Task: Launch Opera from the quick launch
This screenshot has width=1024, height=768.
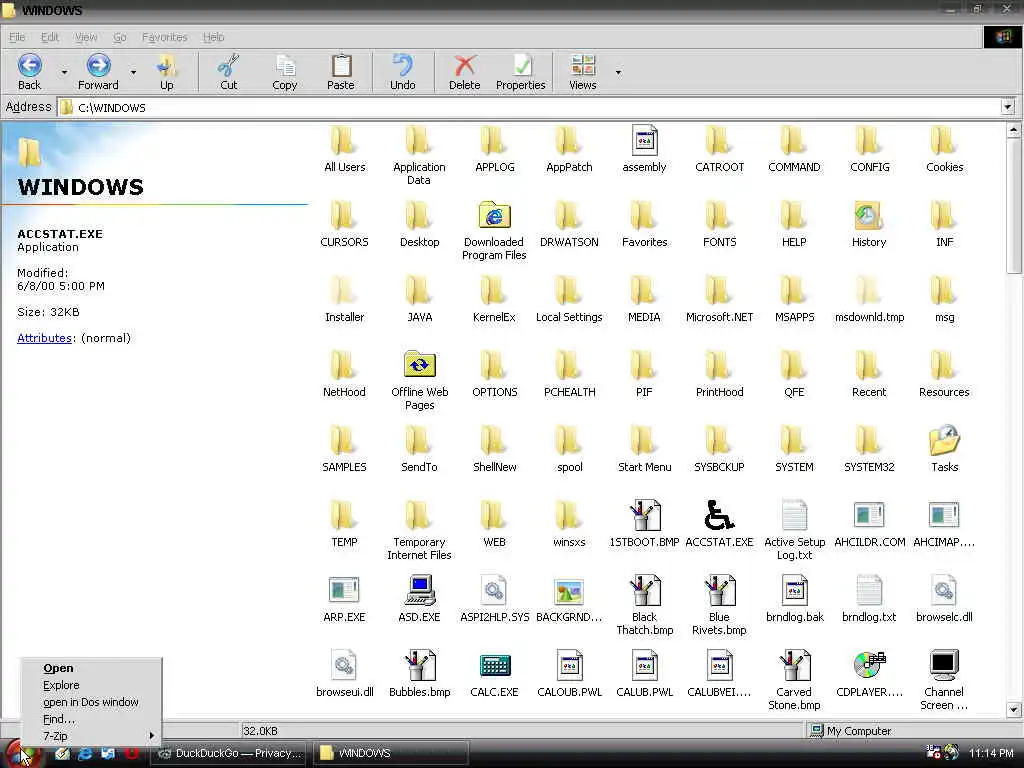Action: tap(131, 754)
